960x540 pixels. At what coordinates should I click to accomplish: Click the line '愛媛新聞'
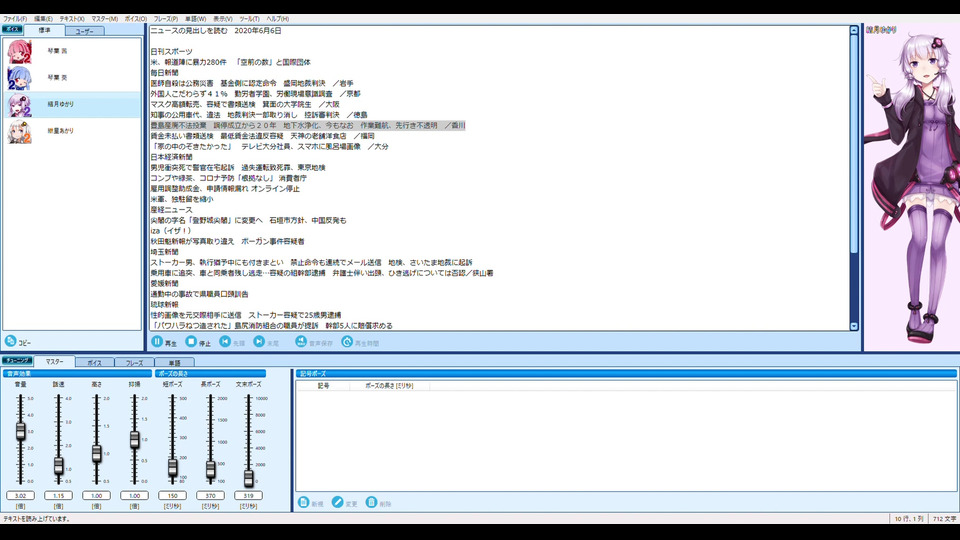coord(165,283)
